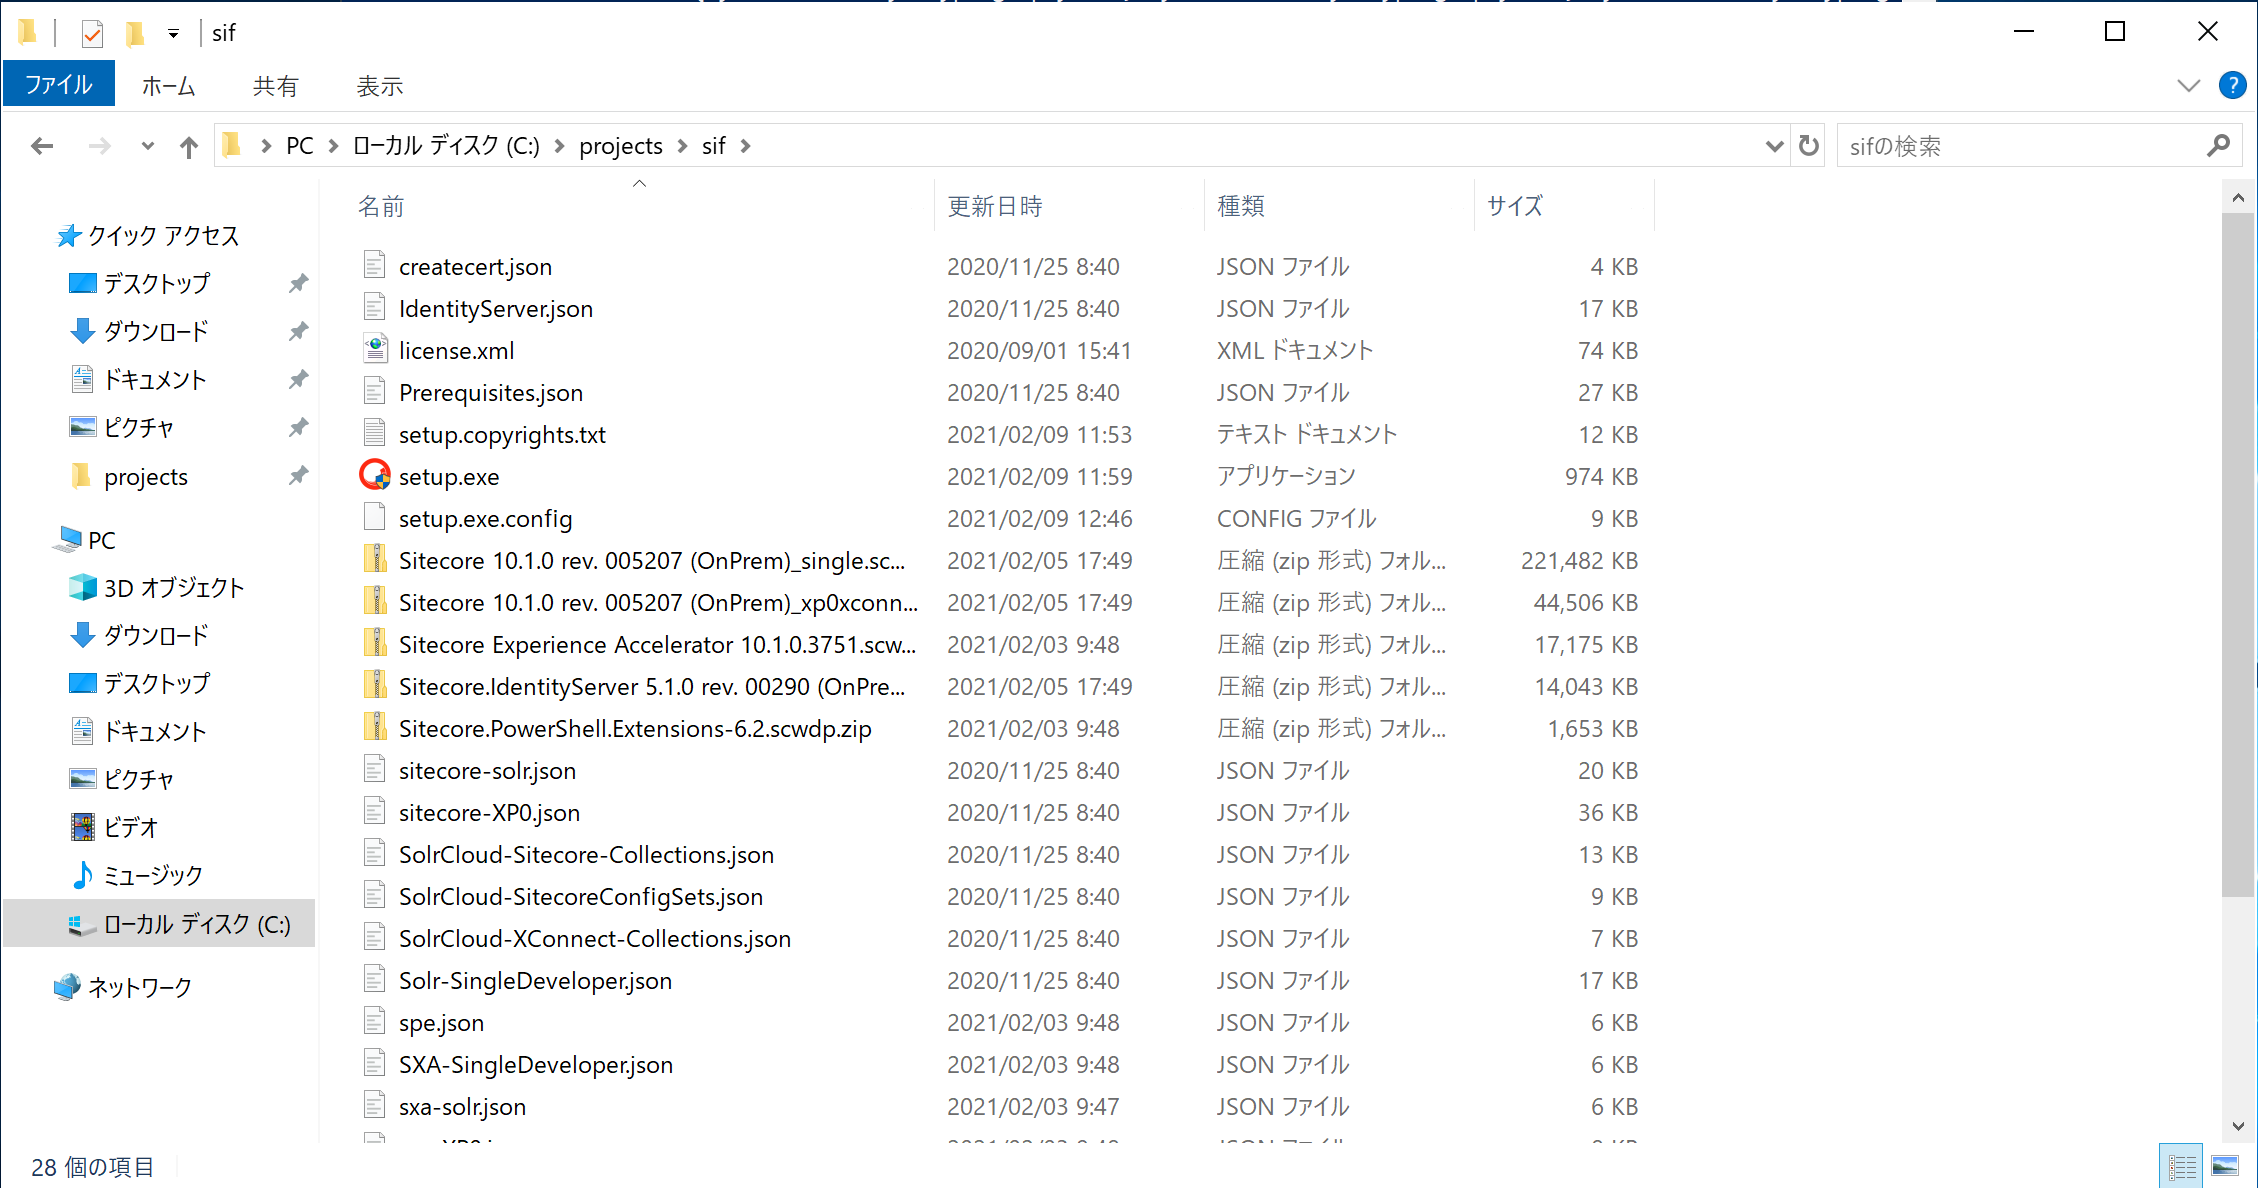Open the ホーム (Home) ribbon tab
This screenshot has height=1188, width=2258.
coord(168,86)
